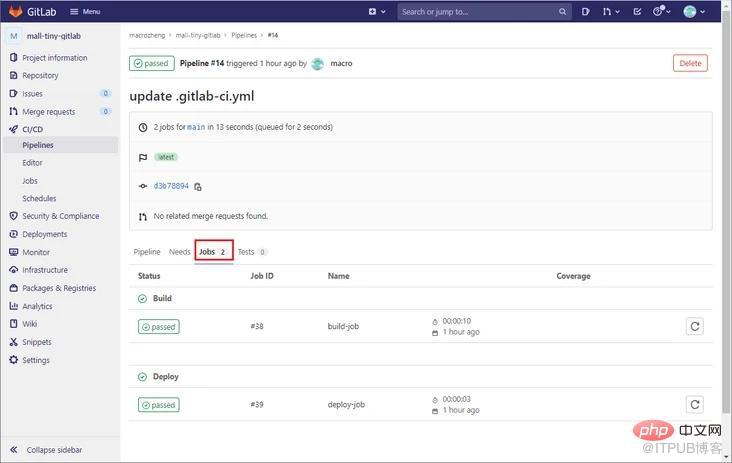
Task: Retry the deploy-job with the retry icon
Action: 695,404
